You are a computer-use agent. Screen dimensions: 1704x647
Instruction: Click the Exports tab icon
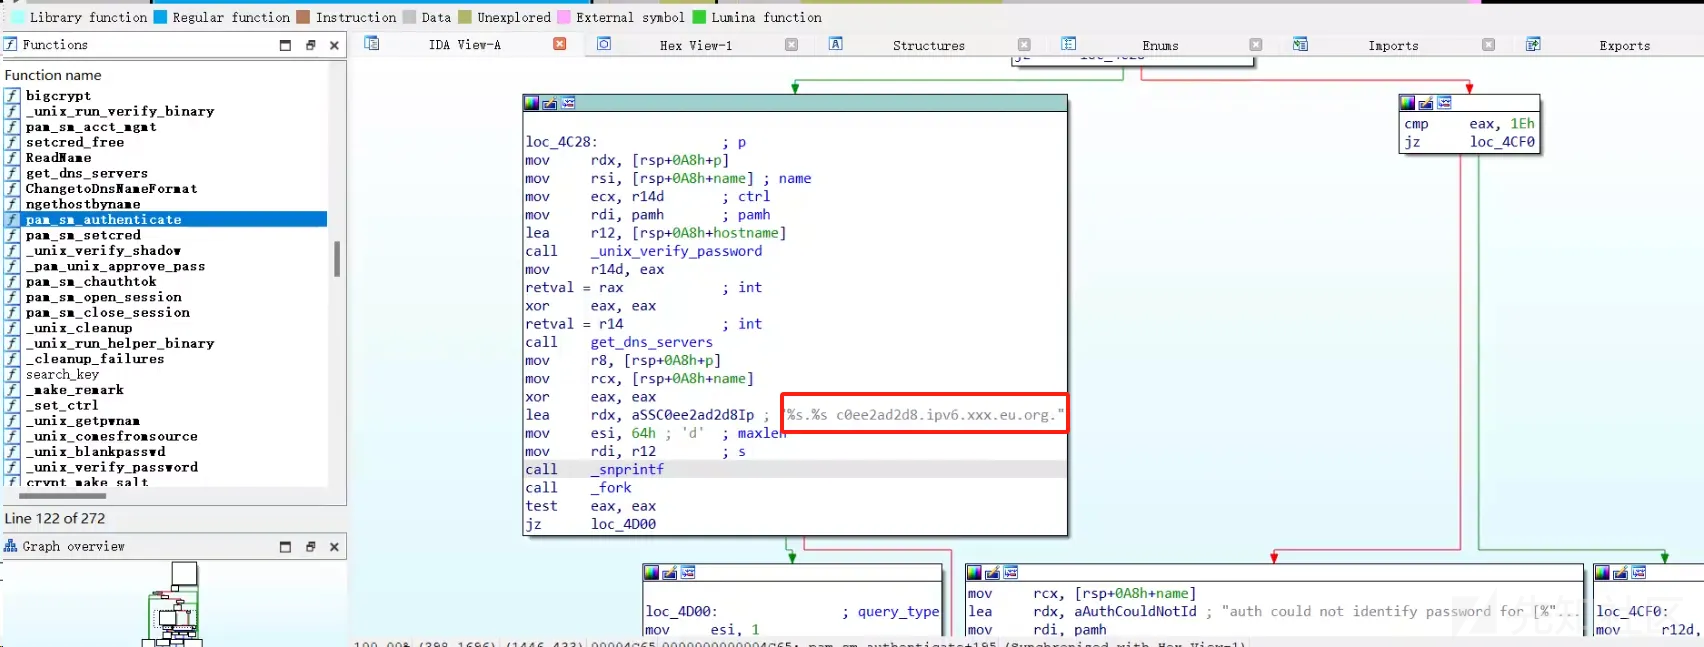(1533, 44)
